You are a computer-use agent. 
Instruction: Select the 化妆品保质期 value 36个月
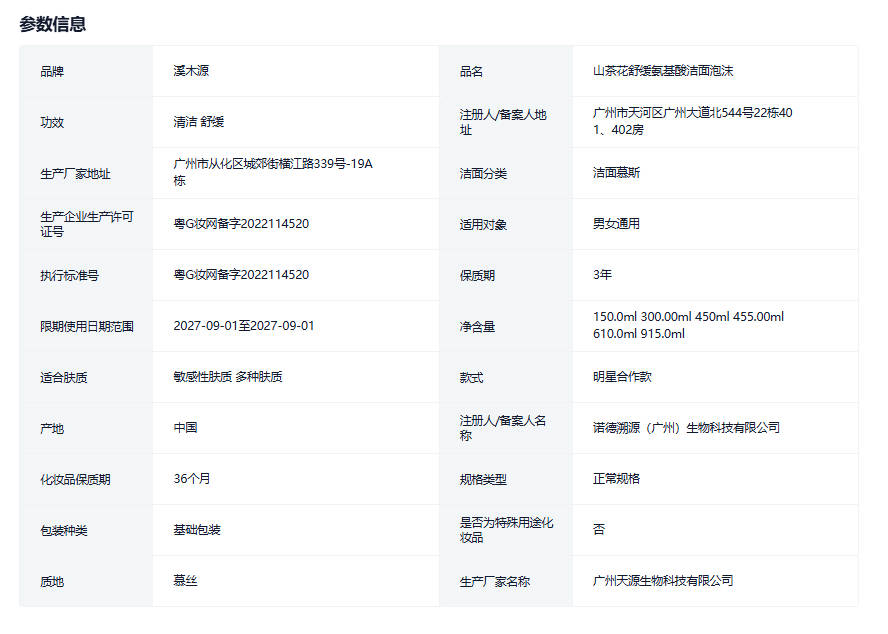[192, 479]
